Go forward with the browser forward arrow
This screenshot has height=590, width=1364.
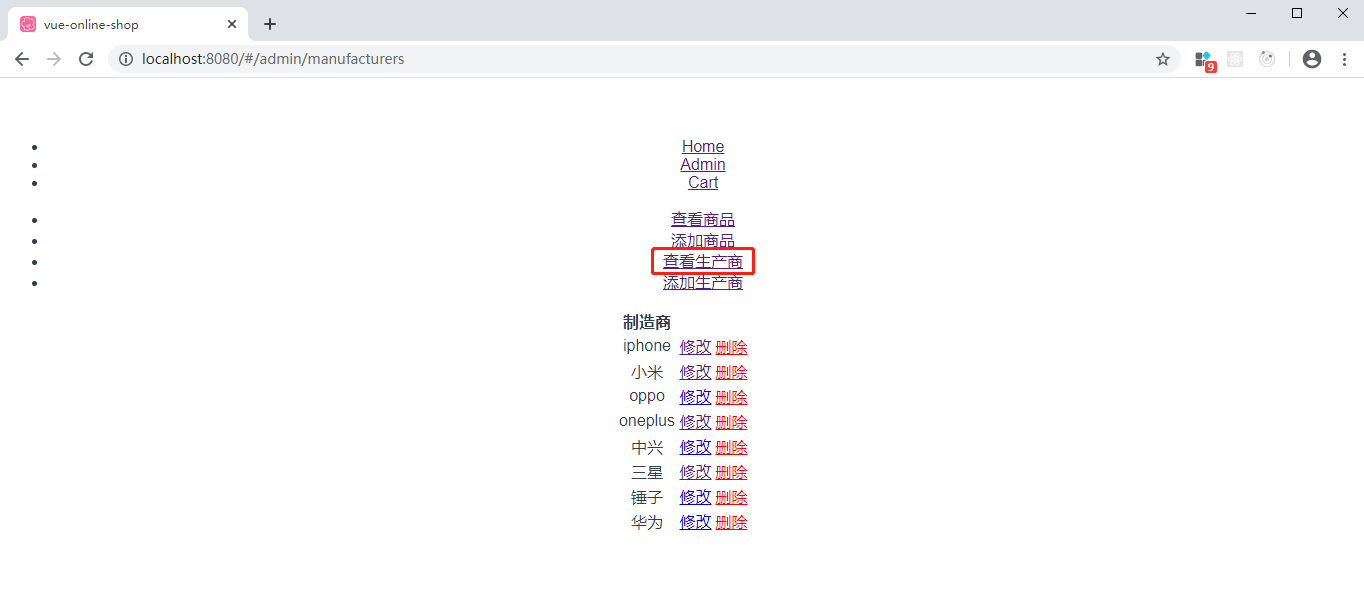(x=54, y=59)
